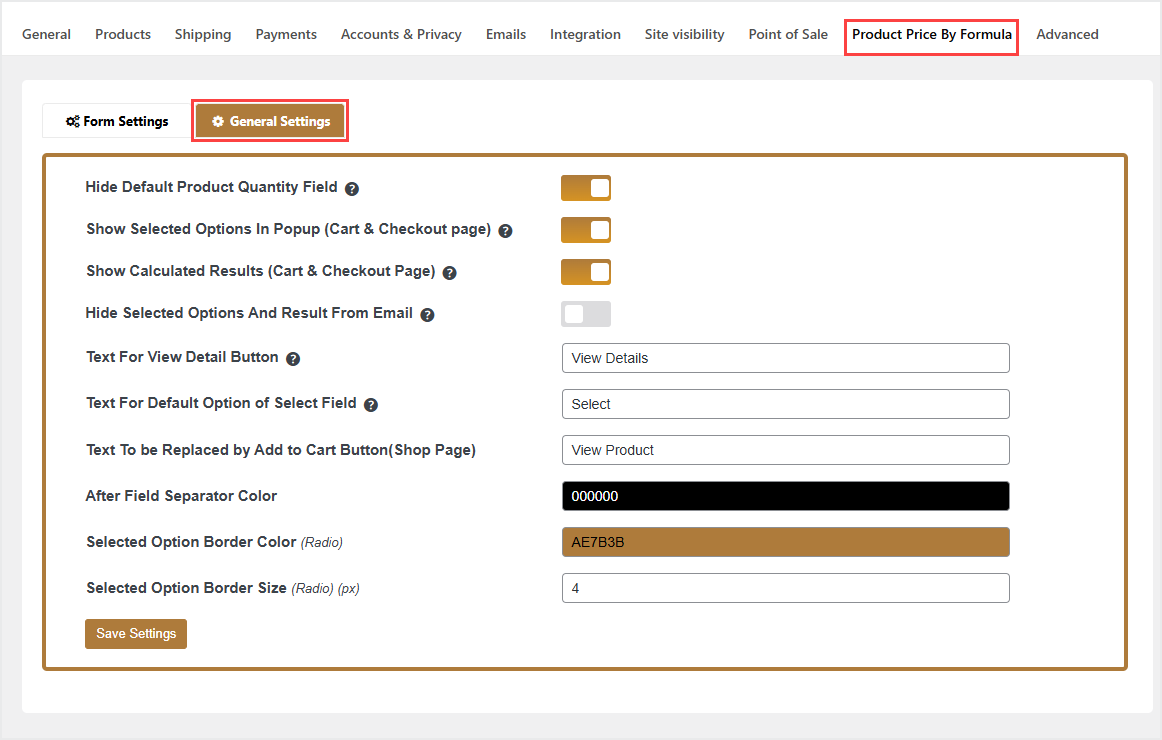Go to the Shipping settings tab

pos(203,34)
